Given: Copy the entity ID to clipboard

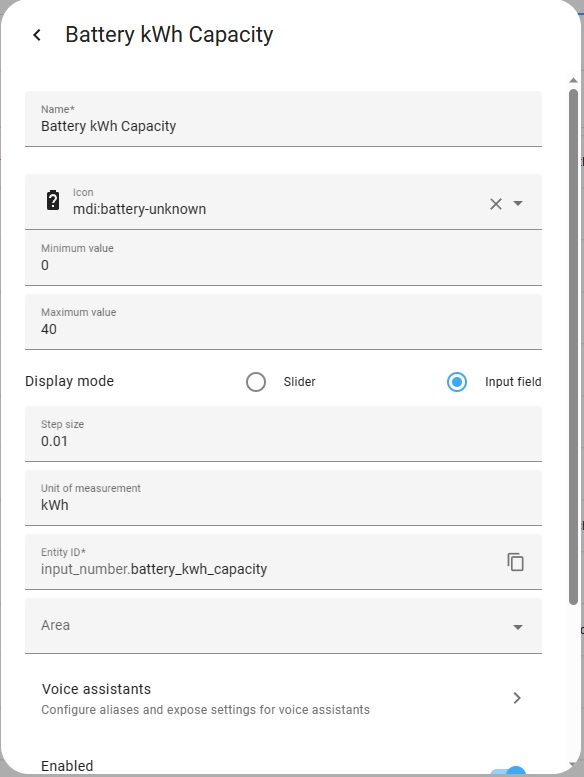Looking at the screenshot, I should [x=516, y=562].
